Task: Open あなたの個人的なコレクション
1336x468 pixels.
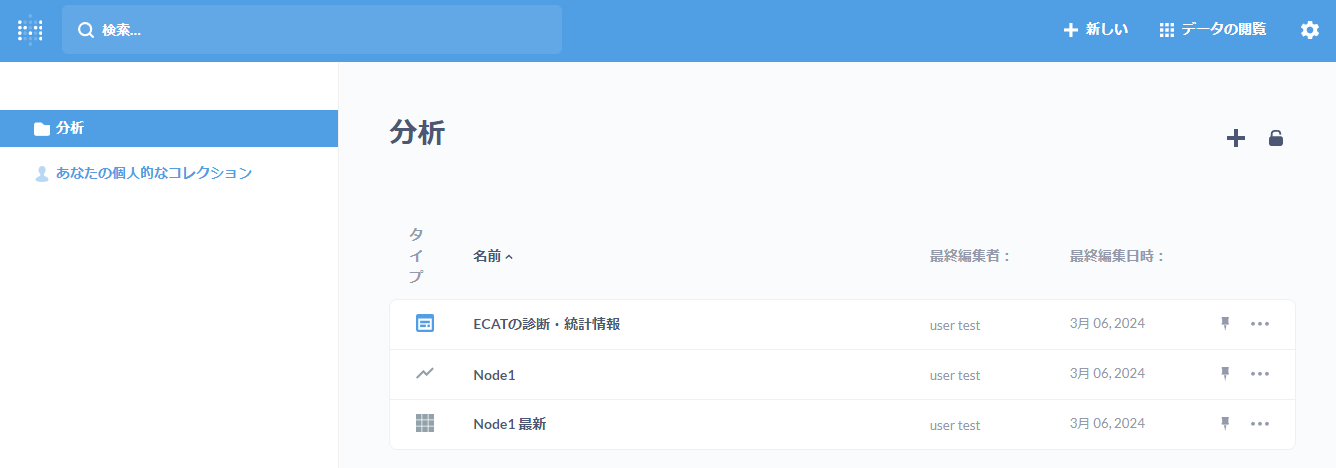Action: pos(153,173)
